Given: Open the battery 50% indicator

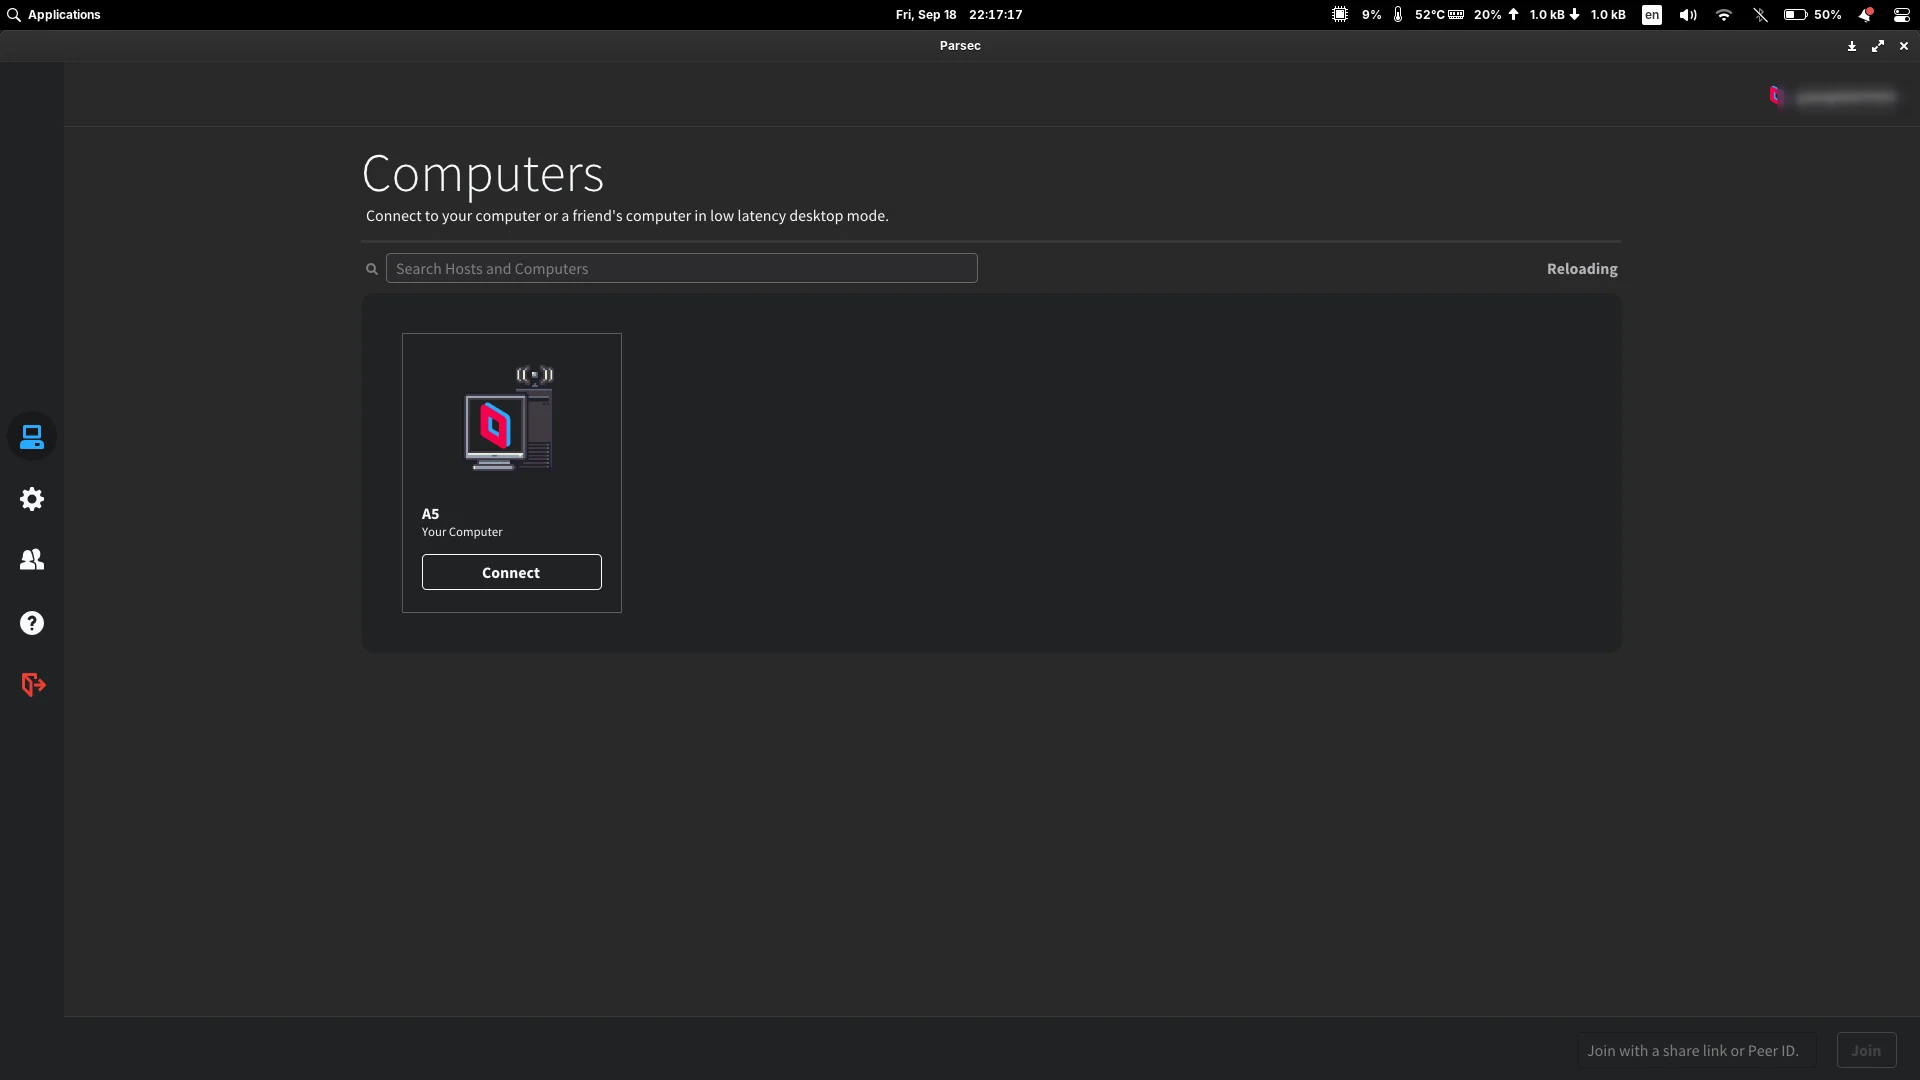Looking at the screenshot, I should tap(1813, 15).
